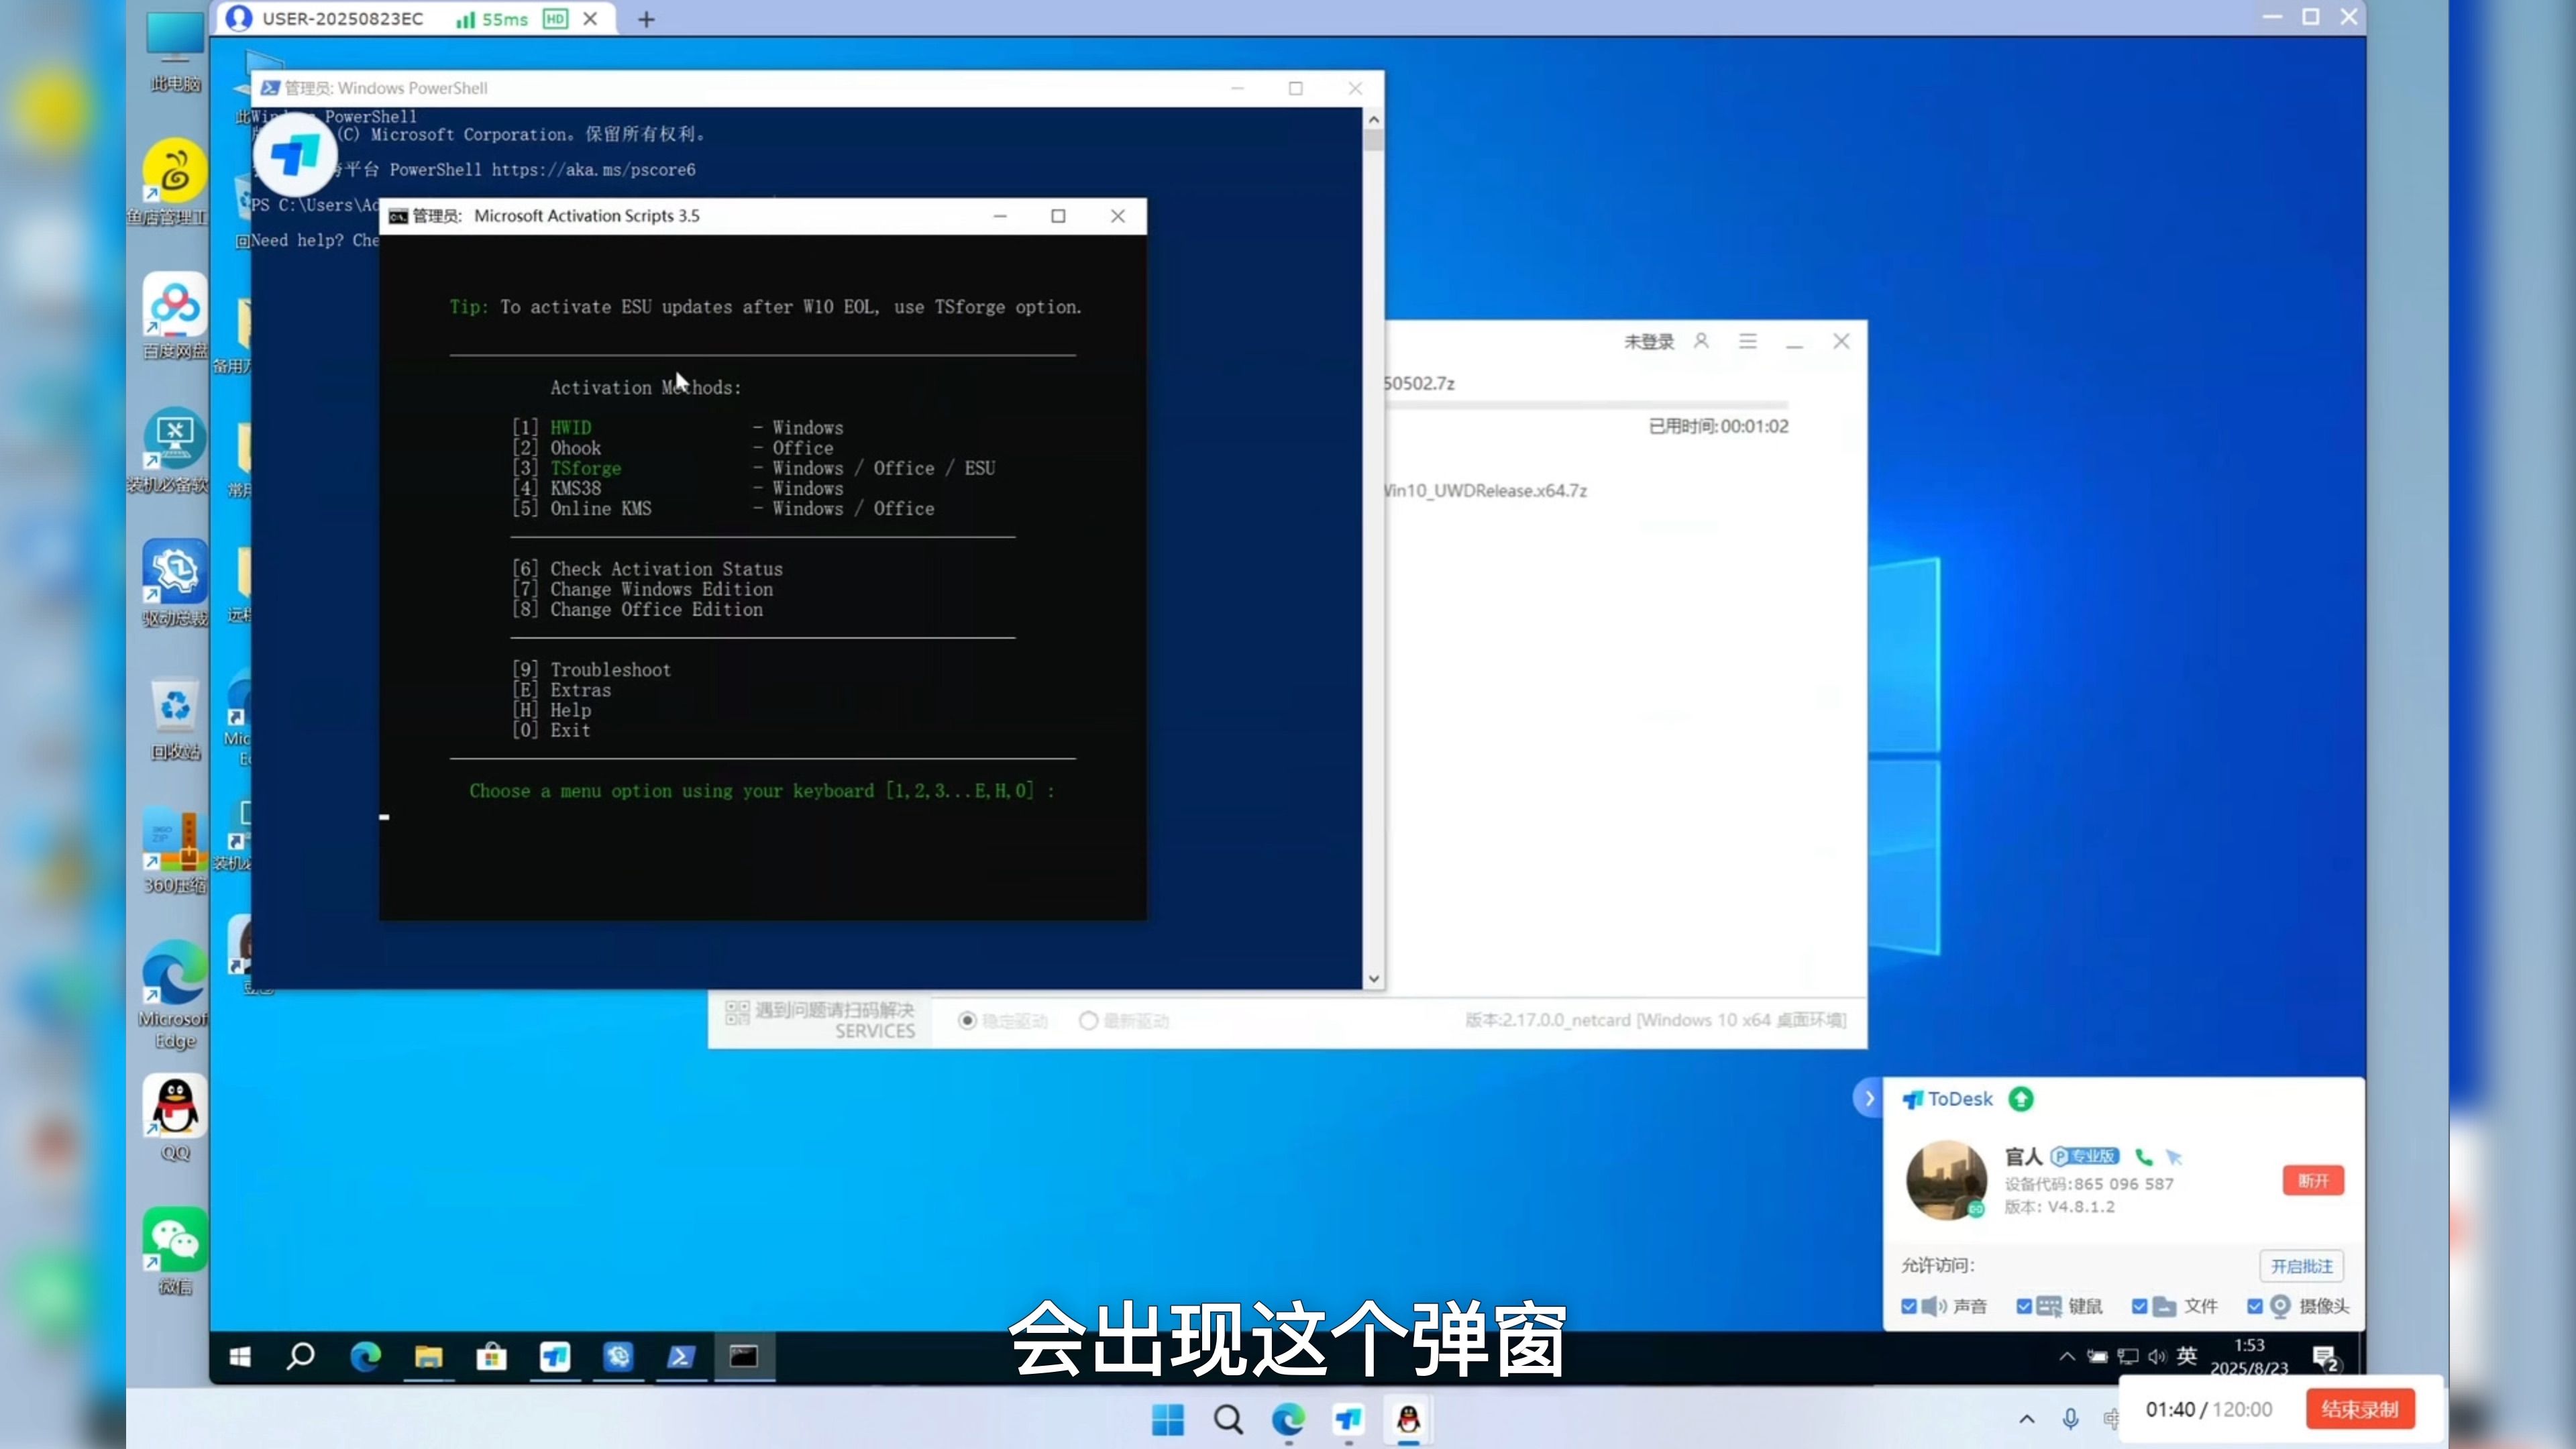Click PowerShell scrollbar up arrow
Viewport: 2576px width, 1449px height.
pos(1374,120)
